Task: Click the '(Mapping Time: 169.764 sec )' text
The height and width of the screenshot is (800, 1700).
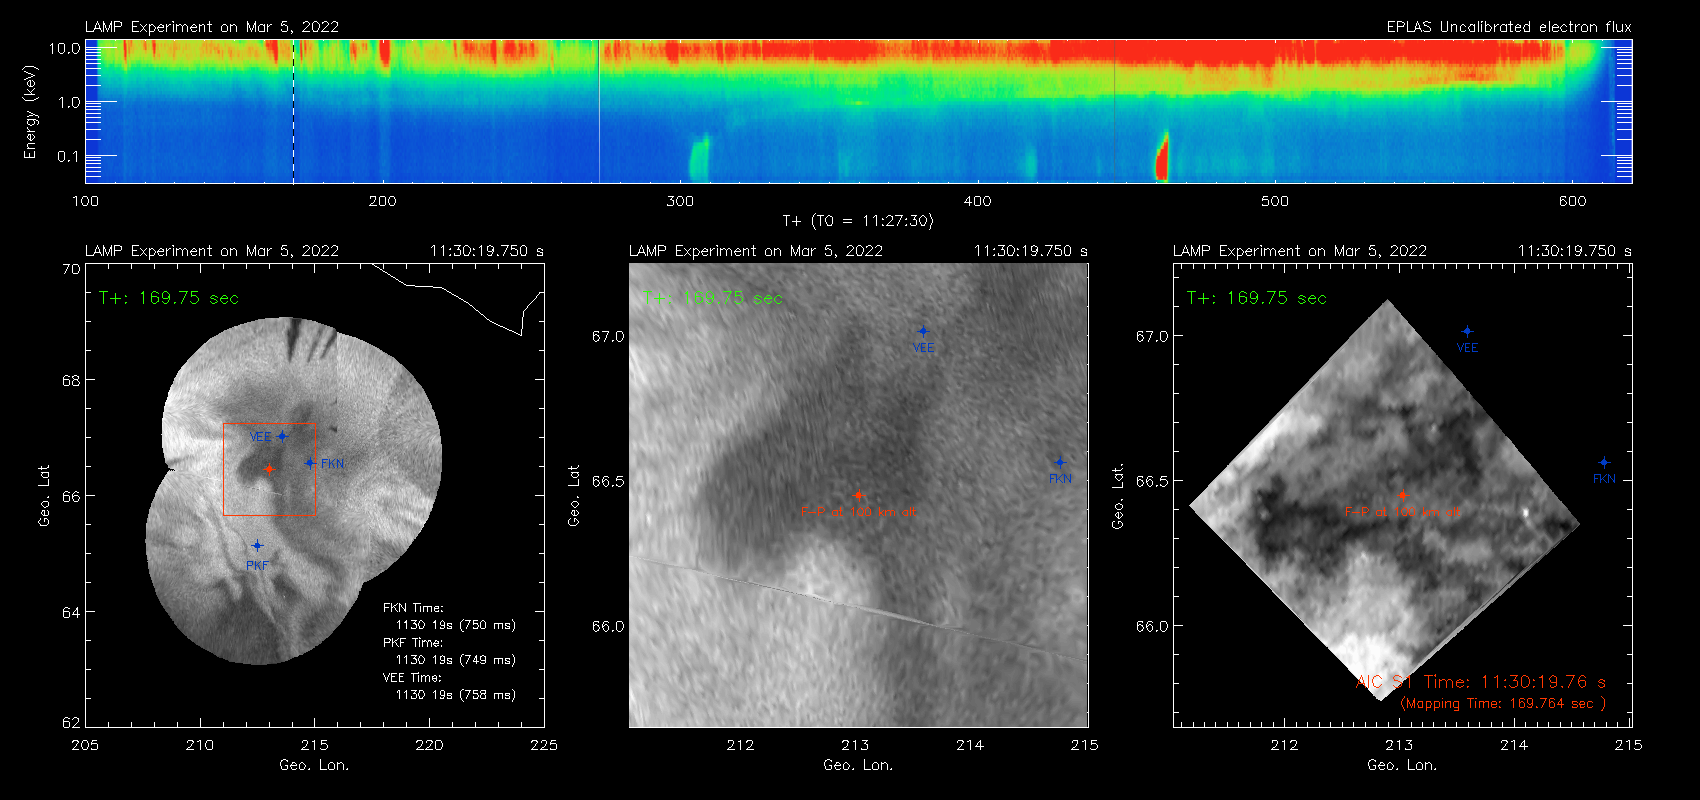Action: coord(1503,704)
